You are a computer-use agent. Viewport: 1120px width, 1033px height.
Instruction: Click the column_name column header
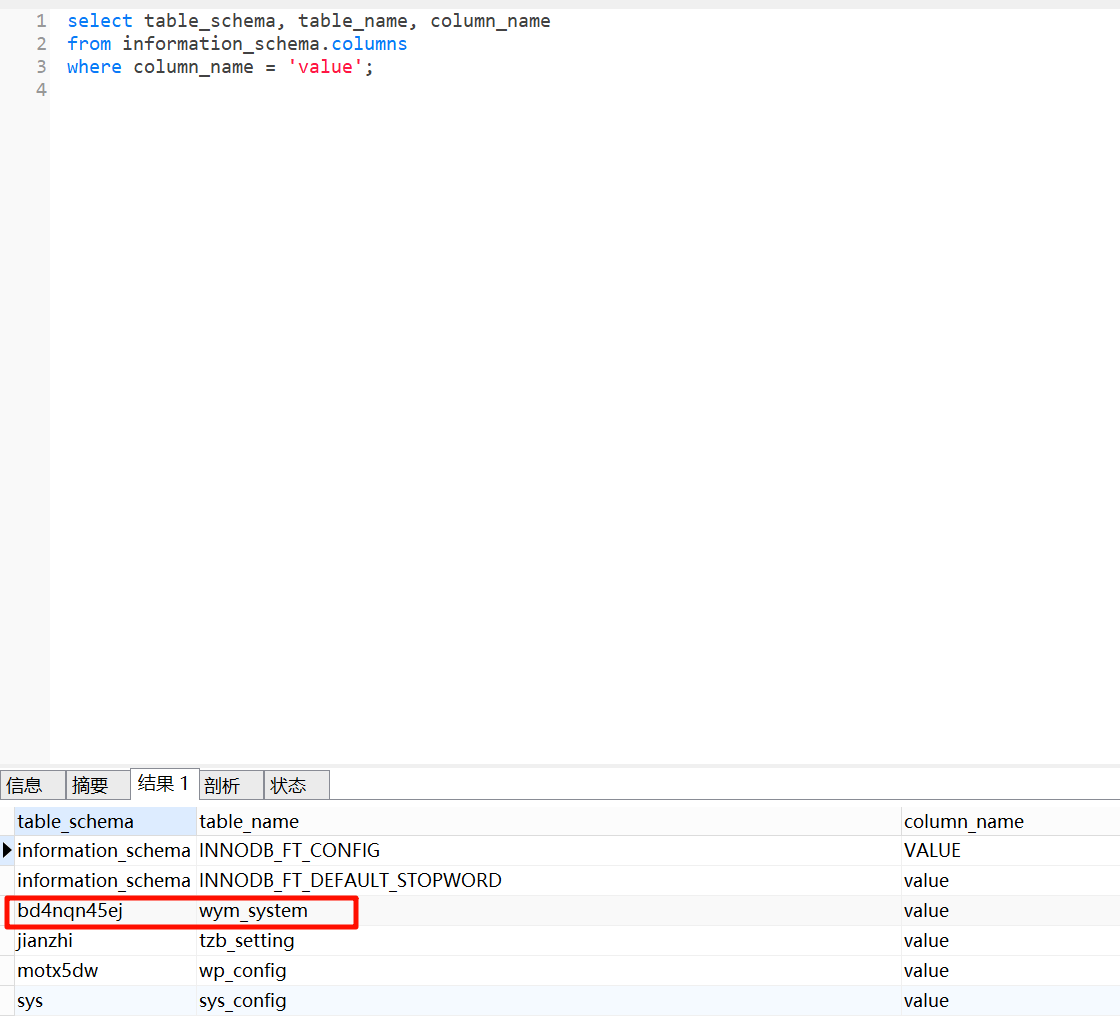pyautogui.click(x=963, y=822)
